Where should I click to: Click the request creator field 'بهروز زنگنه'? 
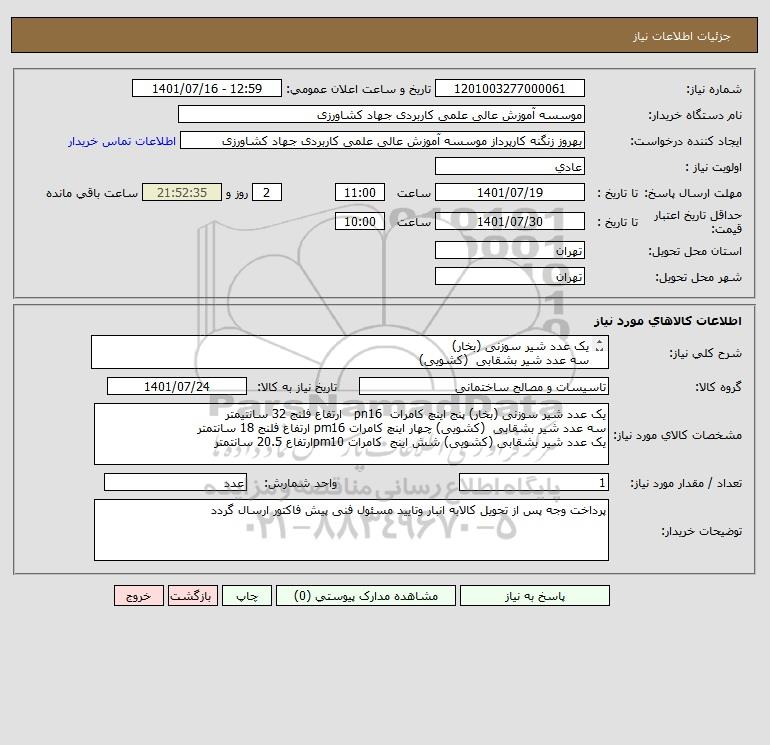[x=383, y=140]
